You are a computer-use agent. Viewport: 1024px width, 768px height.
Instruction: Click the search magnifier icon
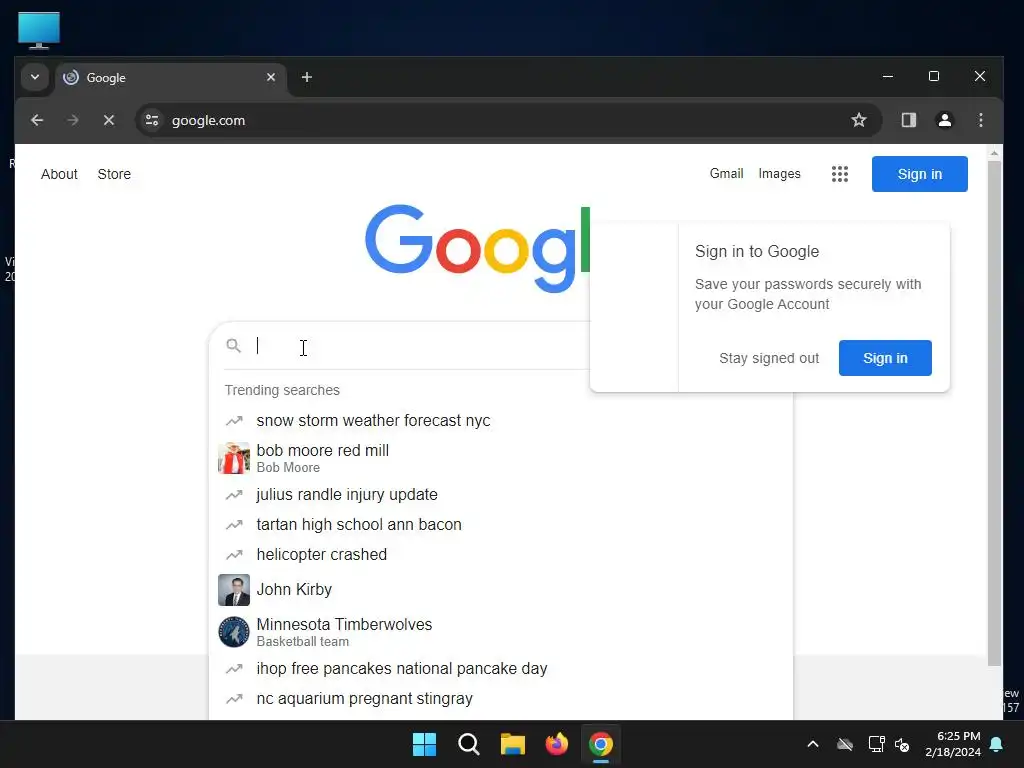[x=233, y=345]
